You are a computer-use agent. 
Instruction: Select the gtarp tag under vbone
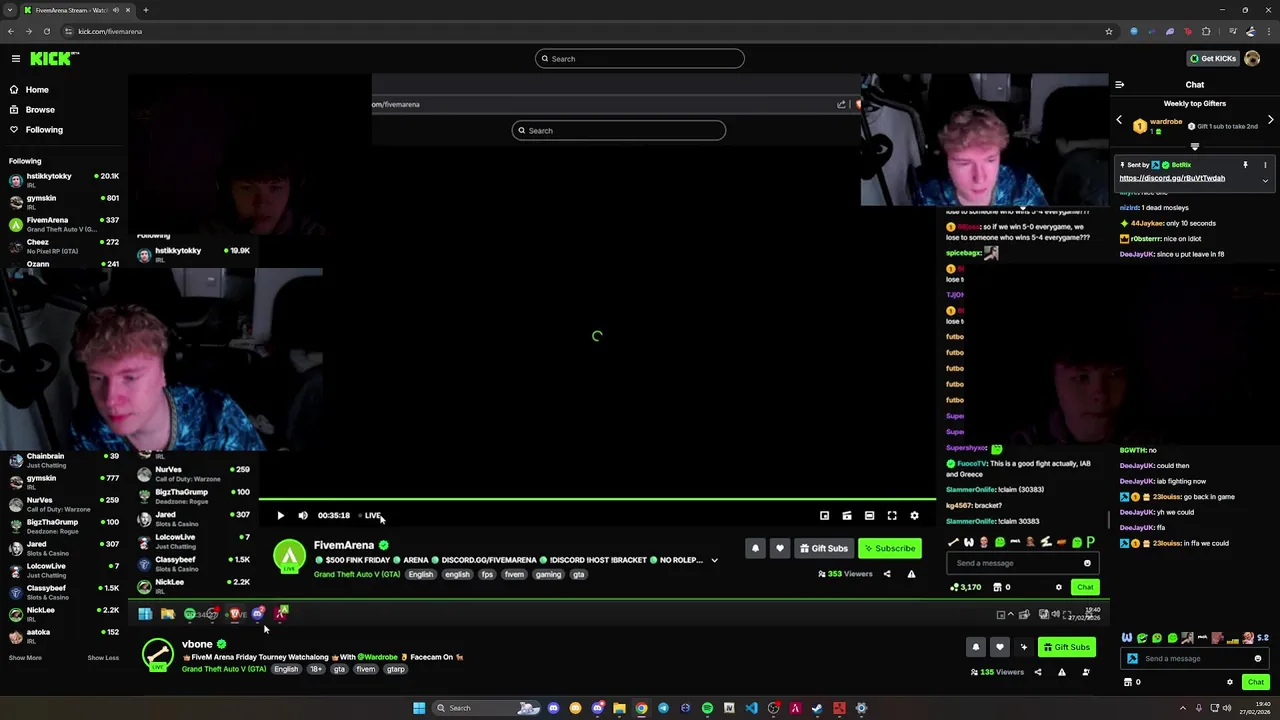tap(396, 669)
